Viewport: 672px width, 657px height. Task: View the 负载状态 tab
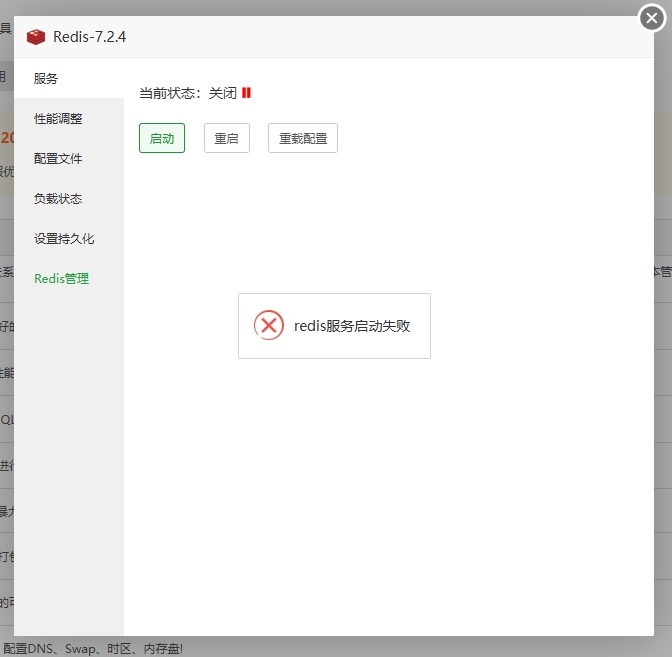click(69, 198)
